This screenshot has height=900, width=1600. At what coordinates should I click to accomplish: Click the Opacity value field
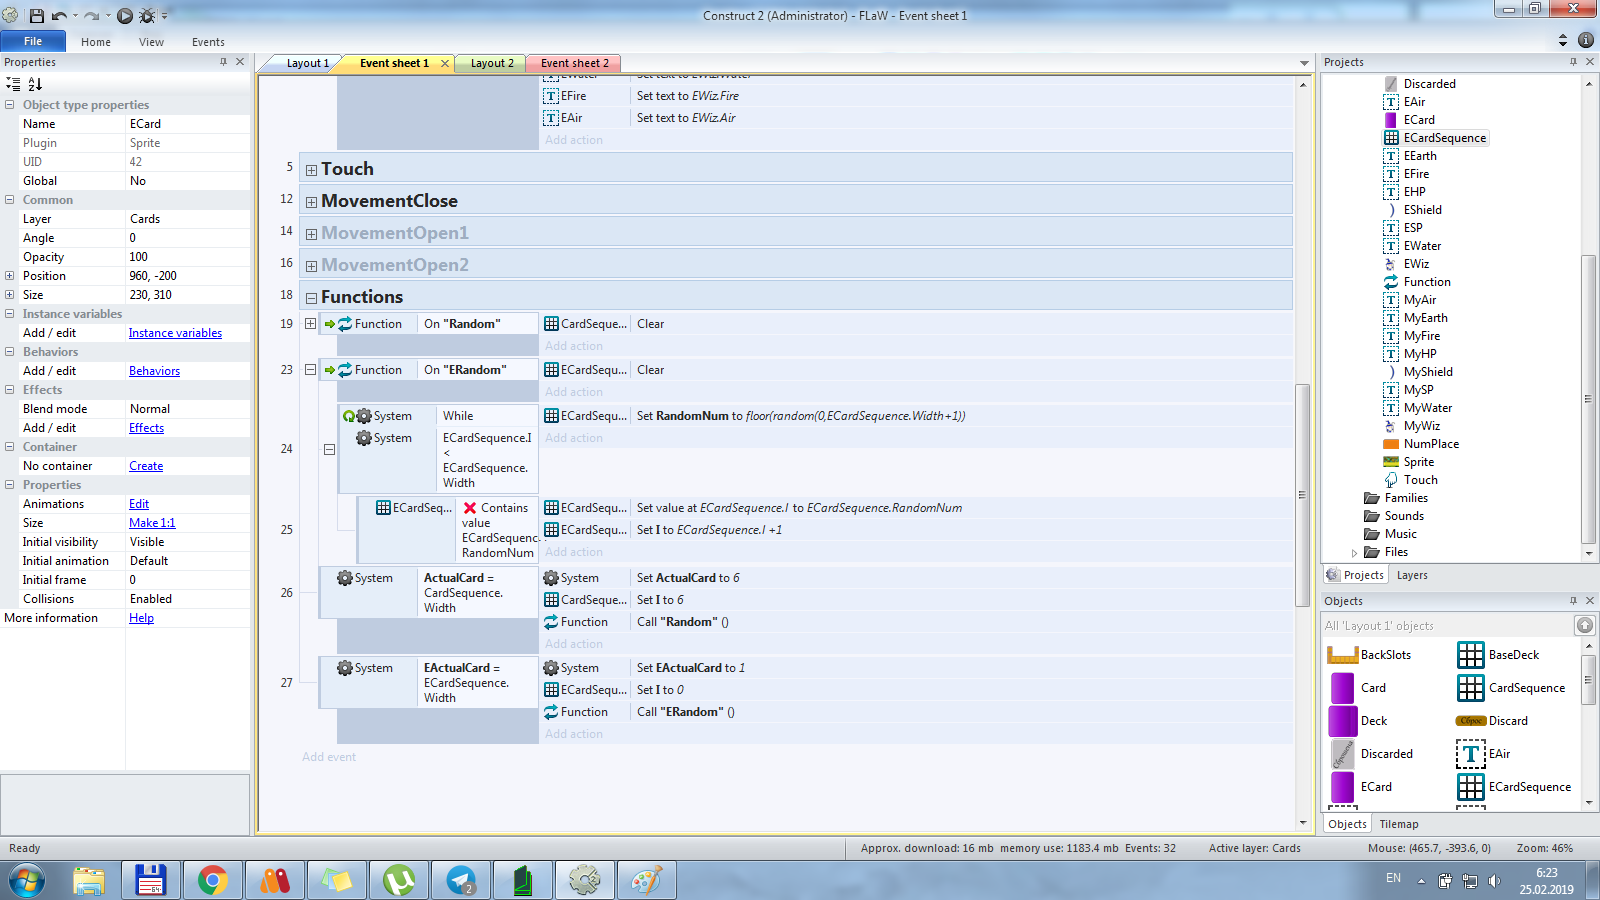[x=187, y=257]
